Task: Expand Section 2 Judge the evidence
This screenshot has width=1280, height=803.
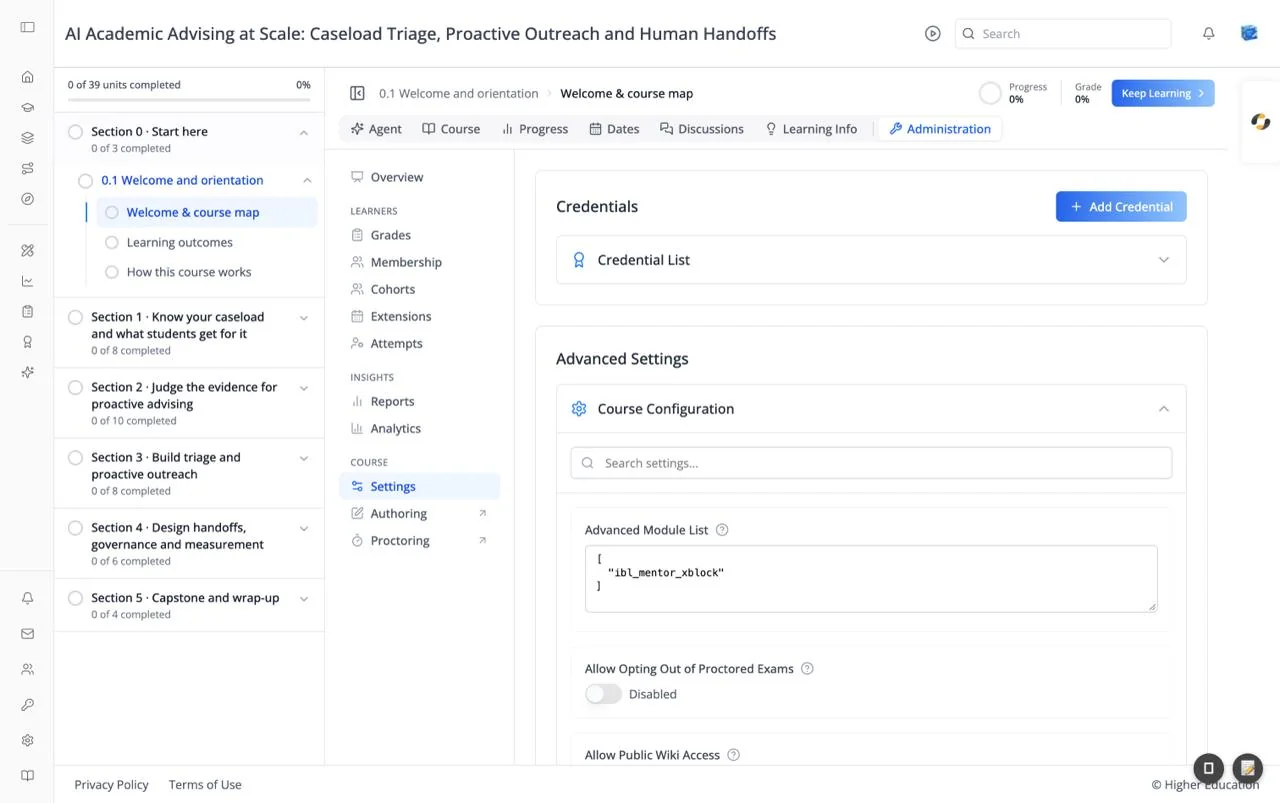Action: [304, 388]
